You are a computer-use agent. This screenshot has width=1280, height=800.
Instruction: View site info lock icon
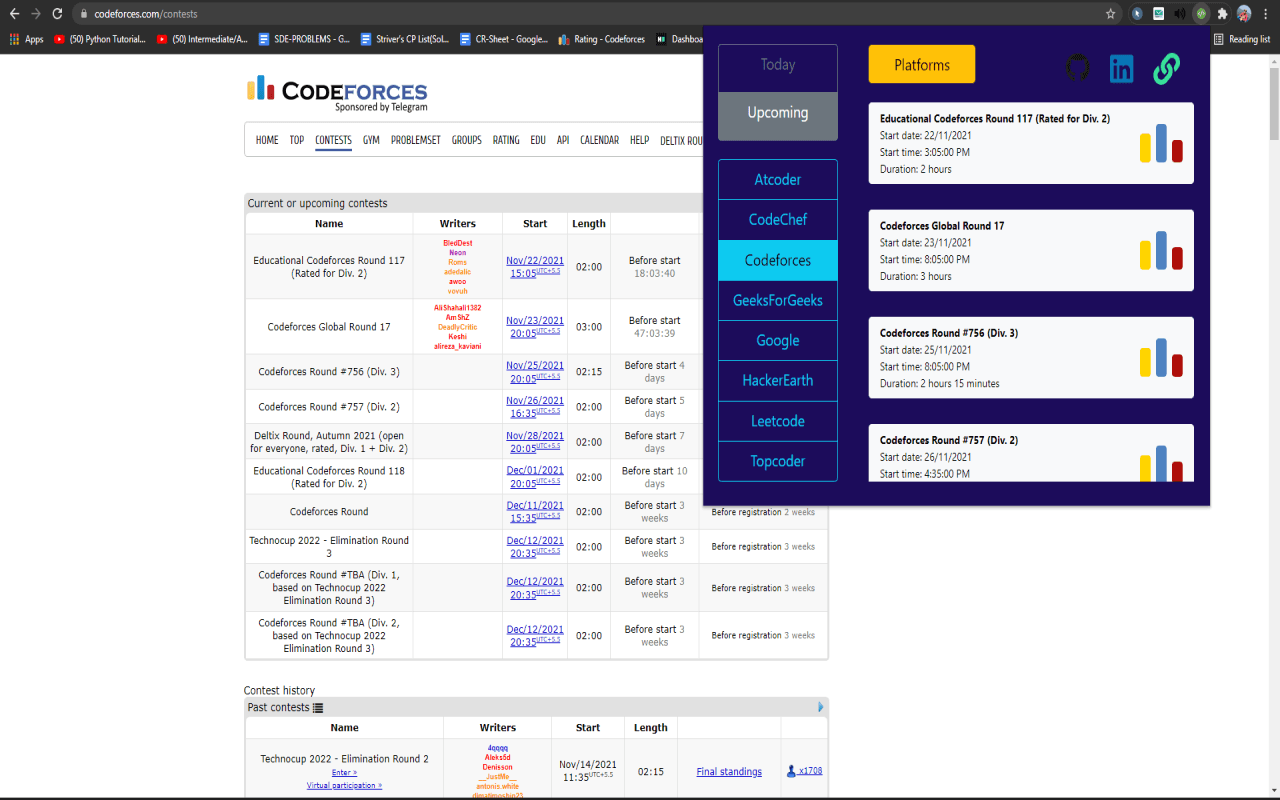click(84, 14)
